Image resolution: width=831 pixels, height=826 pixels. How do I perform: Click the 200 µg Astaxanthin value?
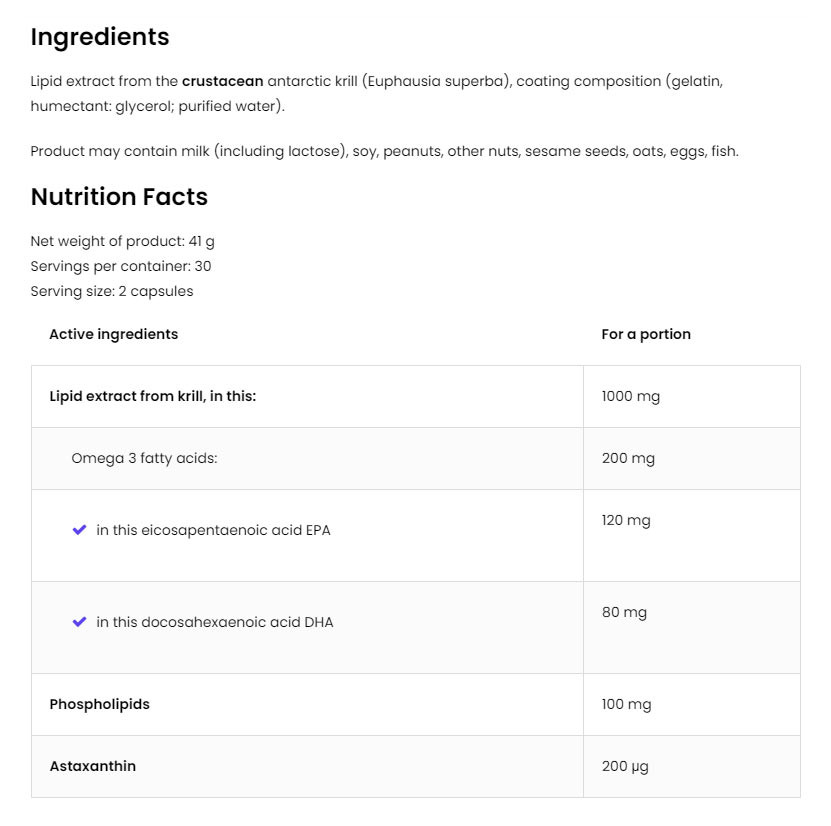tap(625, 766)
